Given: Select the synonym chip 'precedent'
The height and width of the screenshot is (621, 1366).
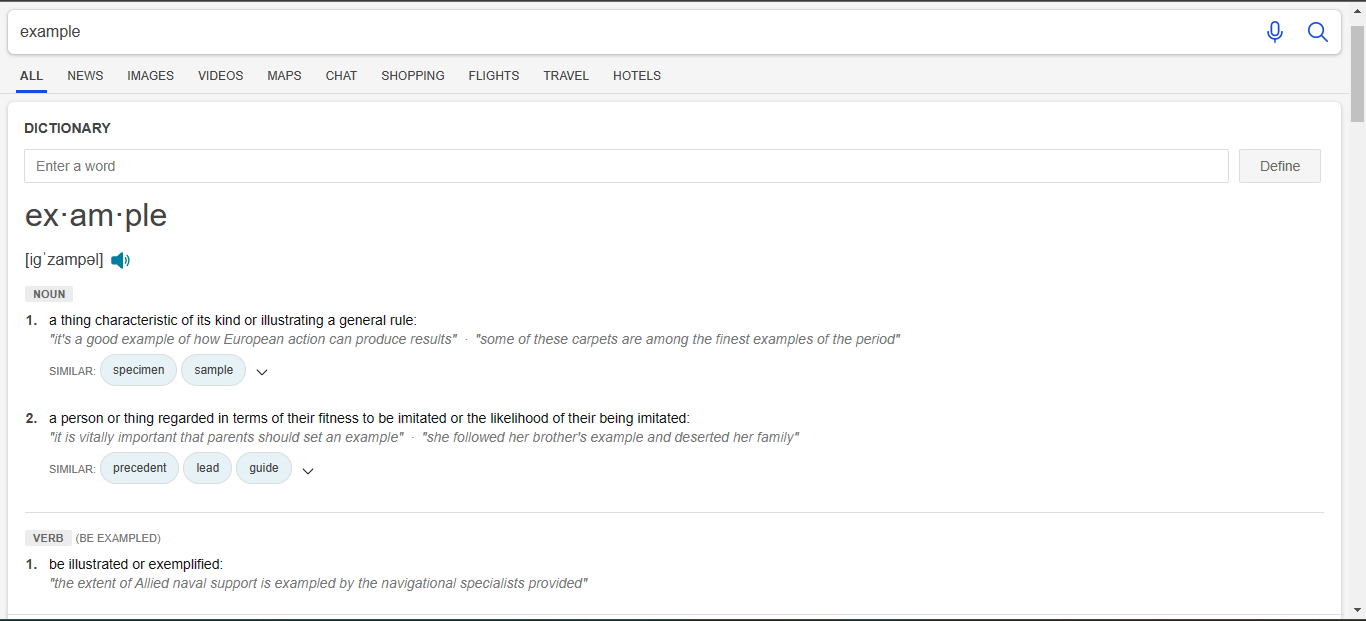Looking at the screenshot, I should pyautogui.click(x=139, y=467).
